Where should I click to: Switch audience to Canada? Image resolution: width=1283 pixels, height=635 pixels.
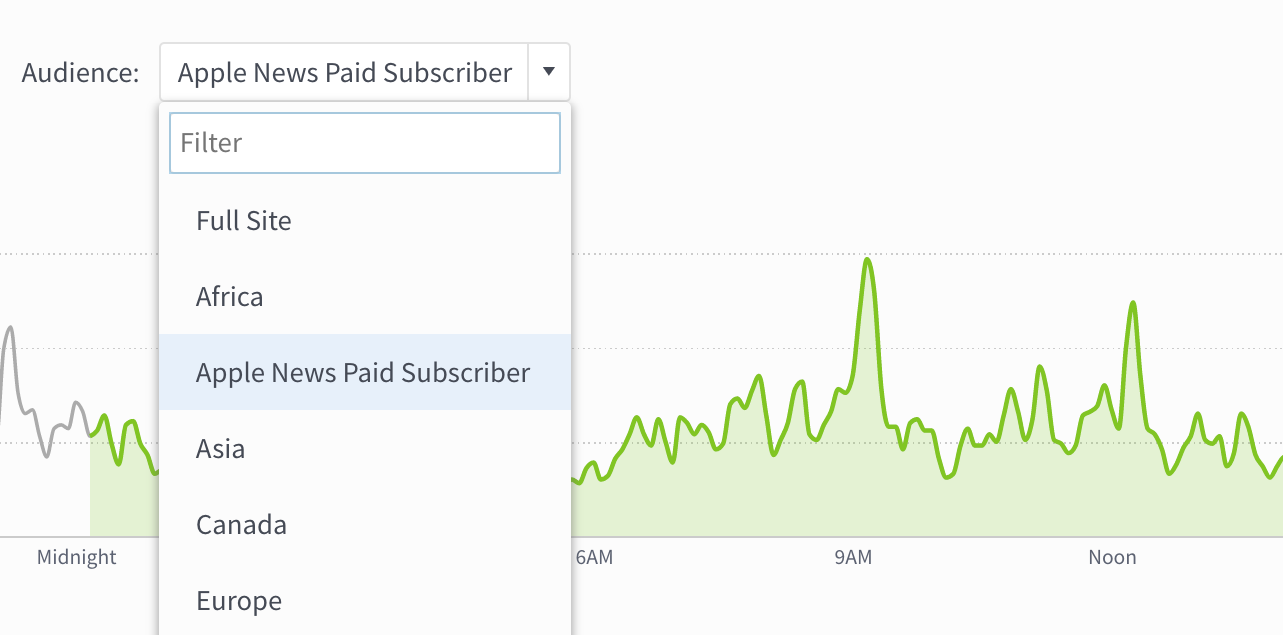tap(241, 525)
